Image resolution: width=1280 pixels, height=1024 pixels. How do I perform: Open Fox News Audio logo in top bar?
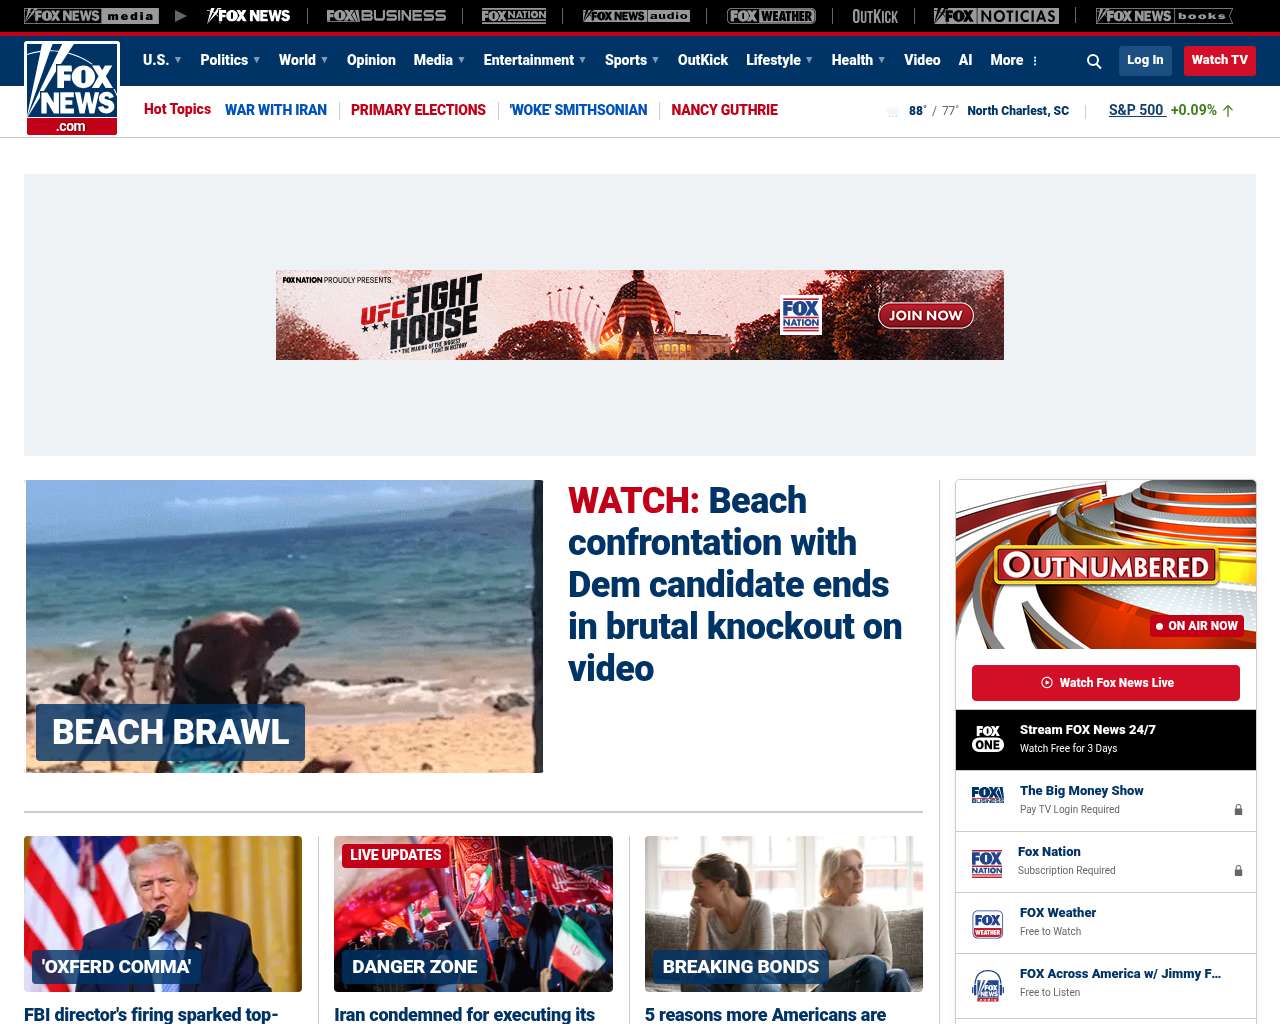636,16
